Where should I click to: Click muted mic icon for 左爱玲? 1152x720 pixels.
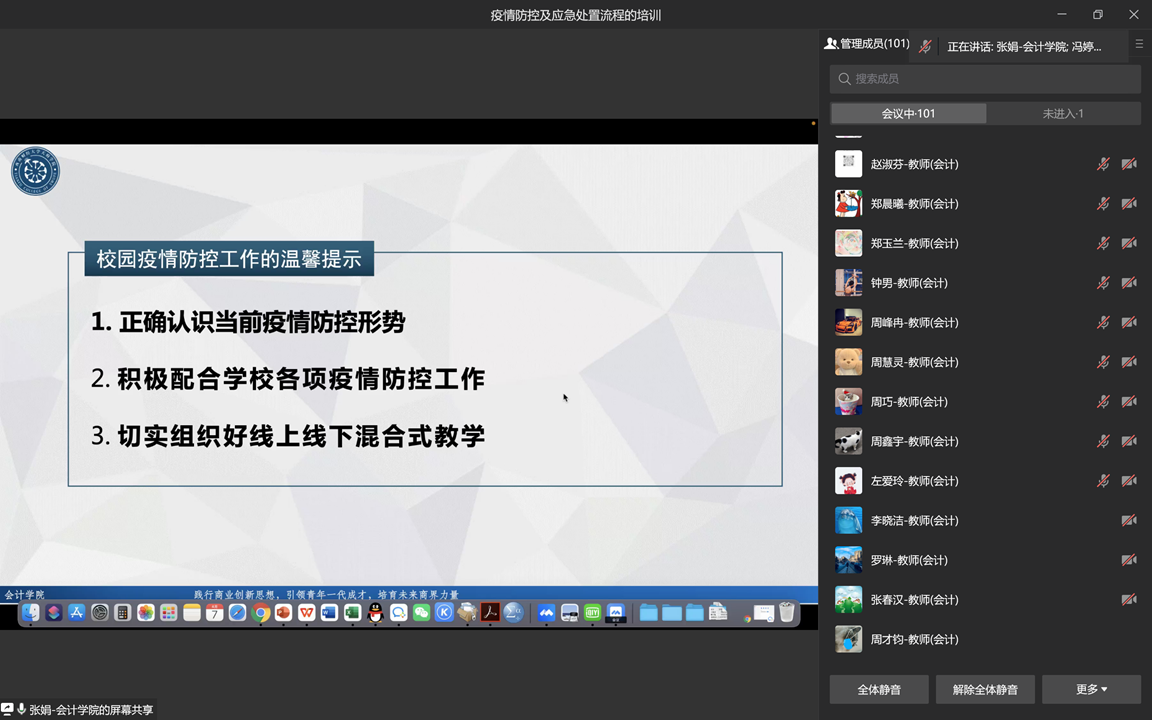[1103, 481]
